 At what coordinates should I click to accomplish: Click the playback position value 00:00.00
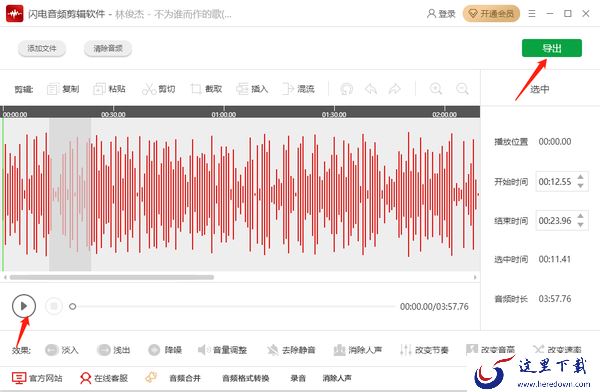coord(555,142)
